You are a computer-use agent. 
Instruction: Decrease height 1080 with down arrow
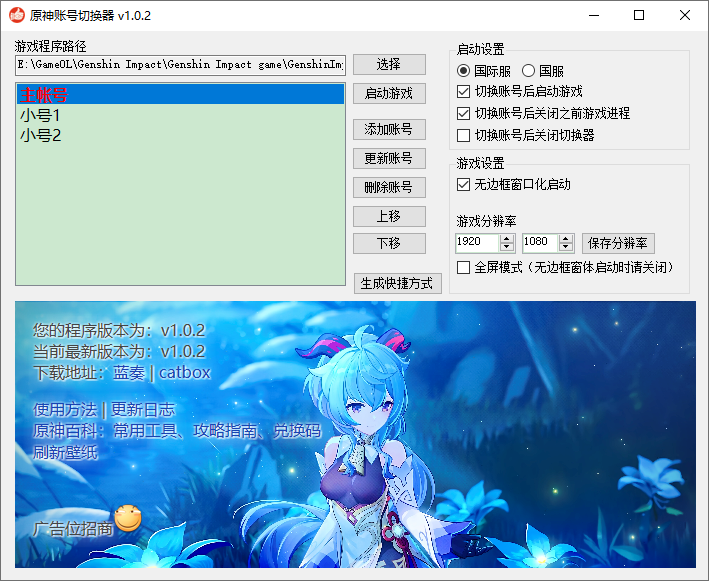click(566, 247)
